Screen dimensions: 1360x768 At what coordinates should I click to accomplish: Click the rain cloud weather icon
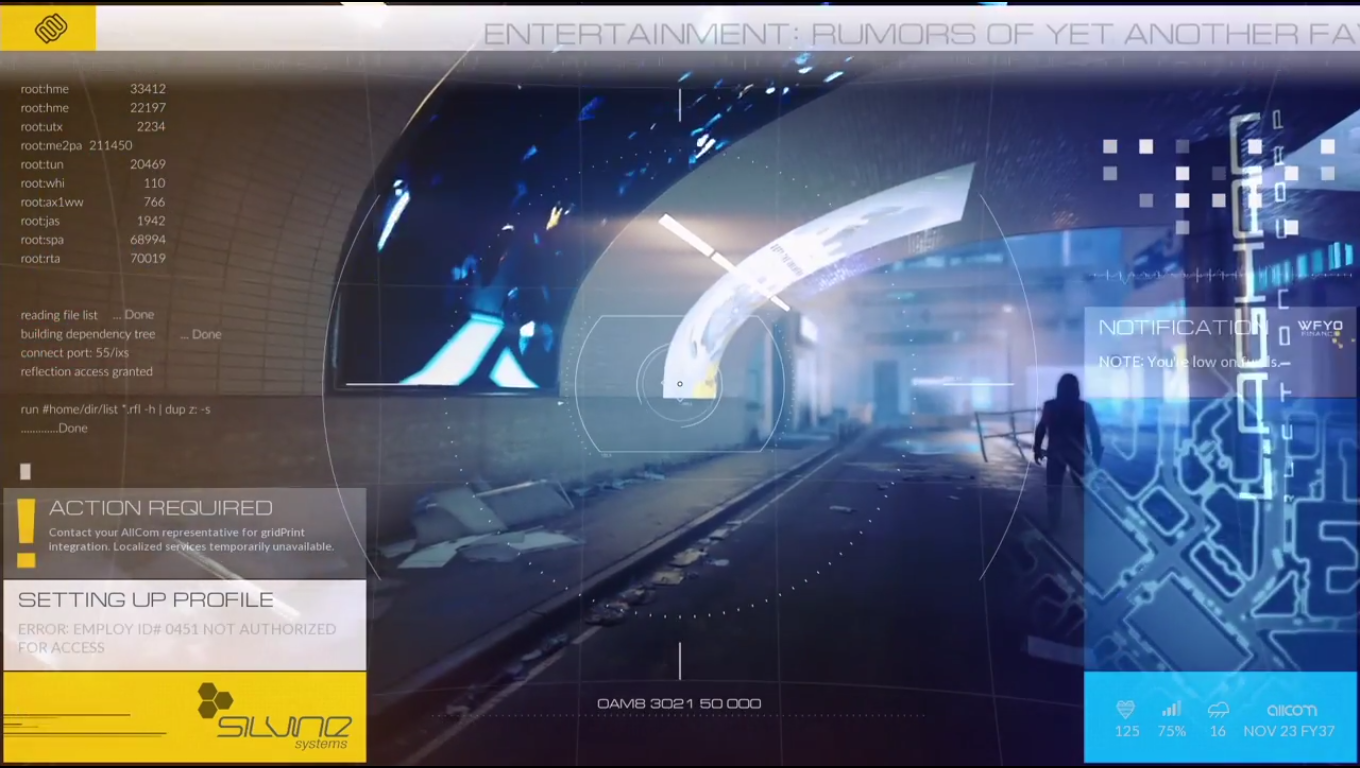pyautogui.click(x=1218, y=709)
